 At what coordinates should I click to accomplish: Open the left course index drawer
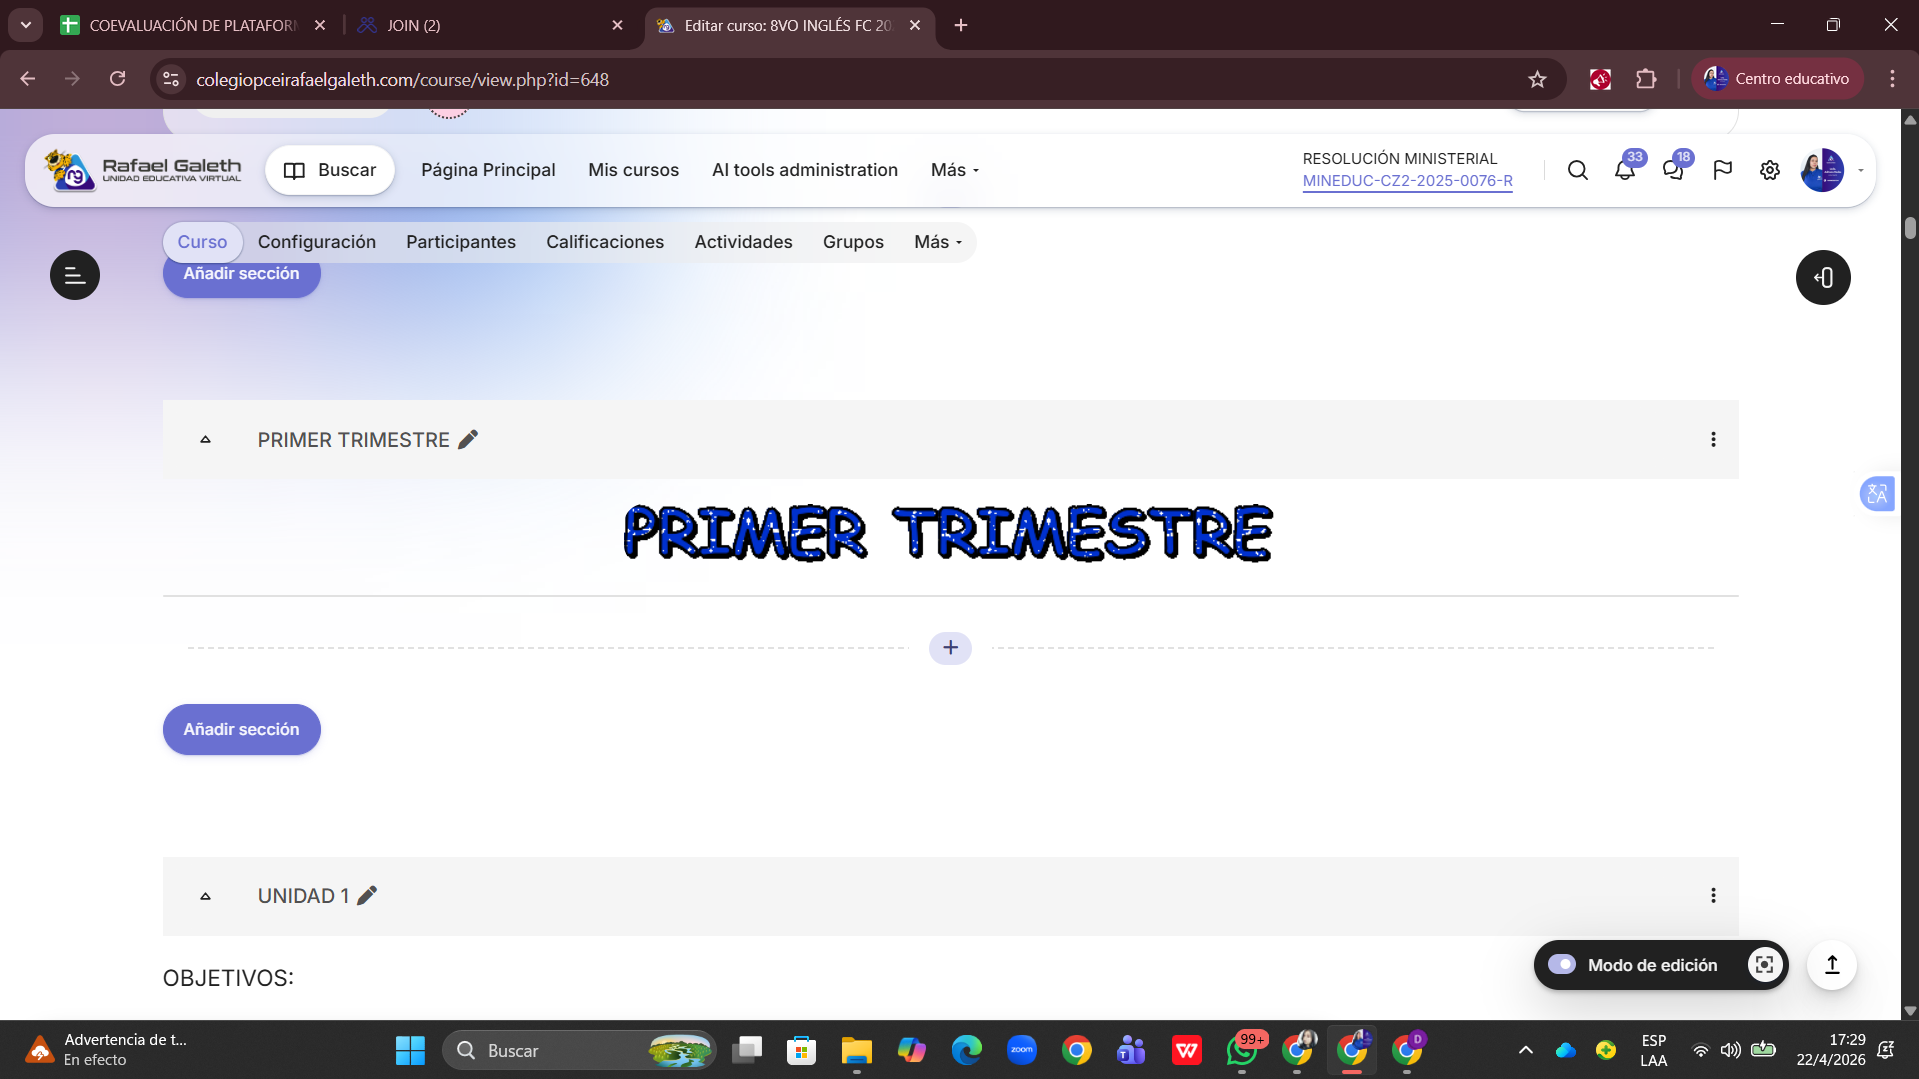[75, 275]
